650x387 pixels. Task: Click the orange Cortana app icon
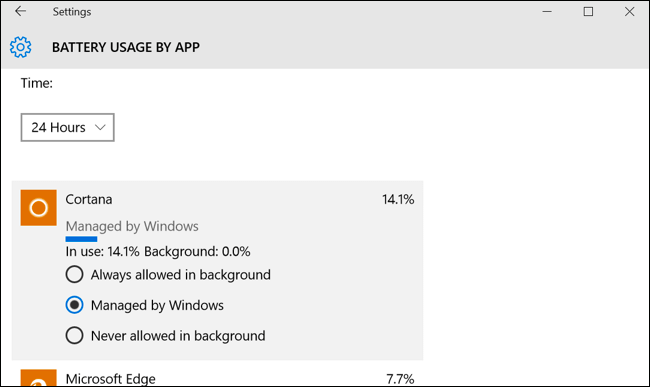39,208
